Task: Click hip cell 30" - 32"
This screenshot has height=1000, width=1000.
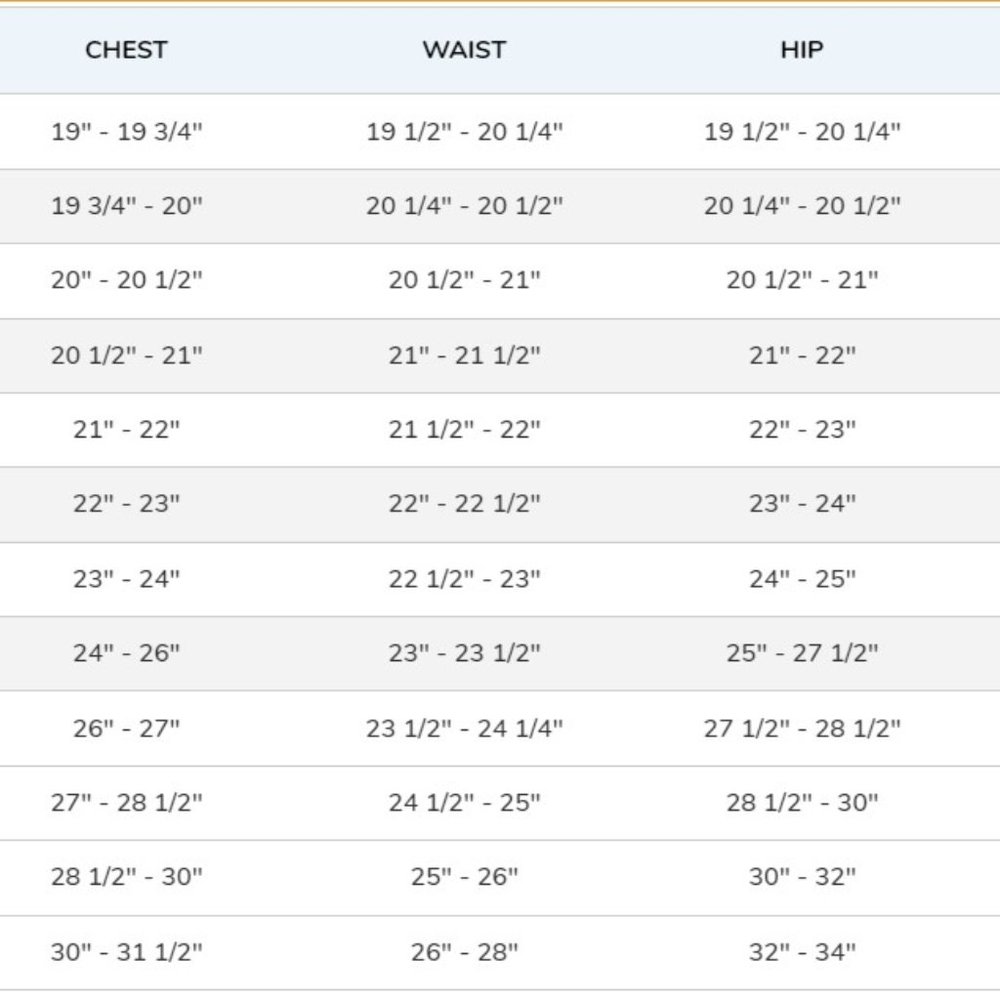Action: [x=802, y=877]
